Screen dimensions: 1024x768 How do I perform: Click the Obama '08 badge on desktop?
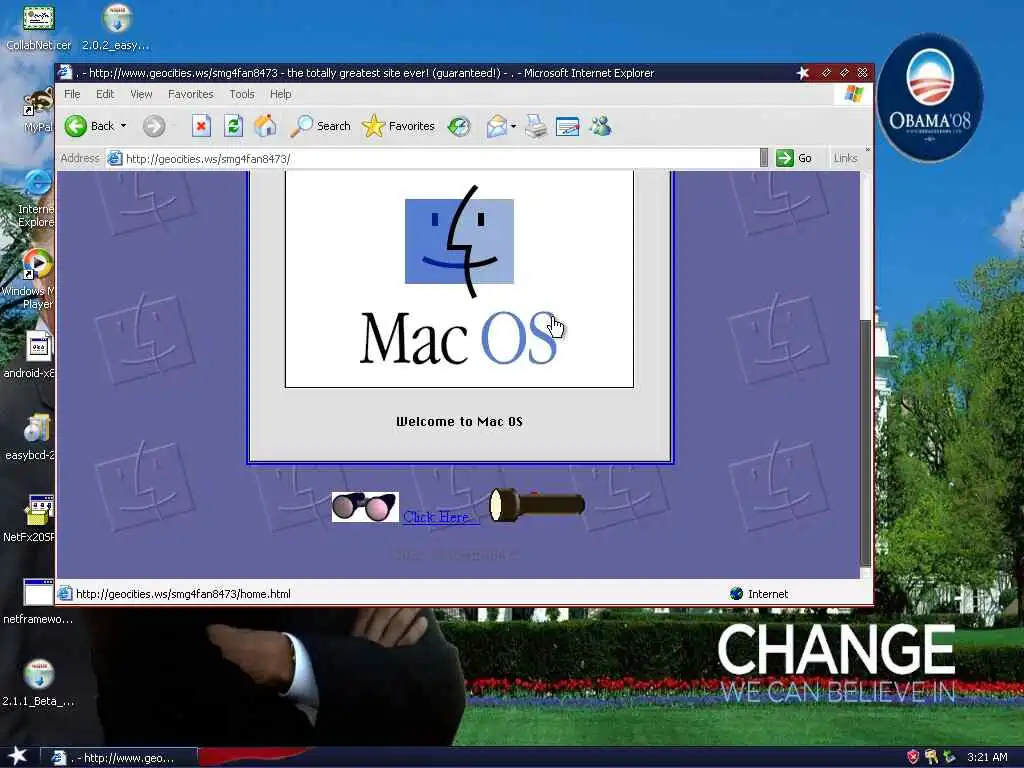point(930,97)
